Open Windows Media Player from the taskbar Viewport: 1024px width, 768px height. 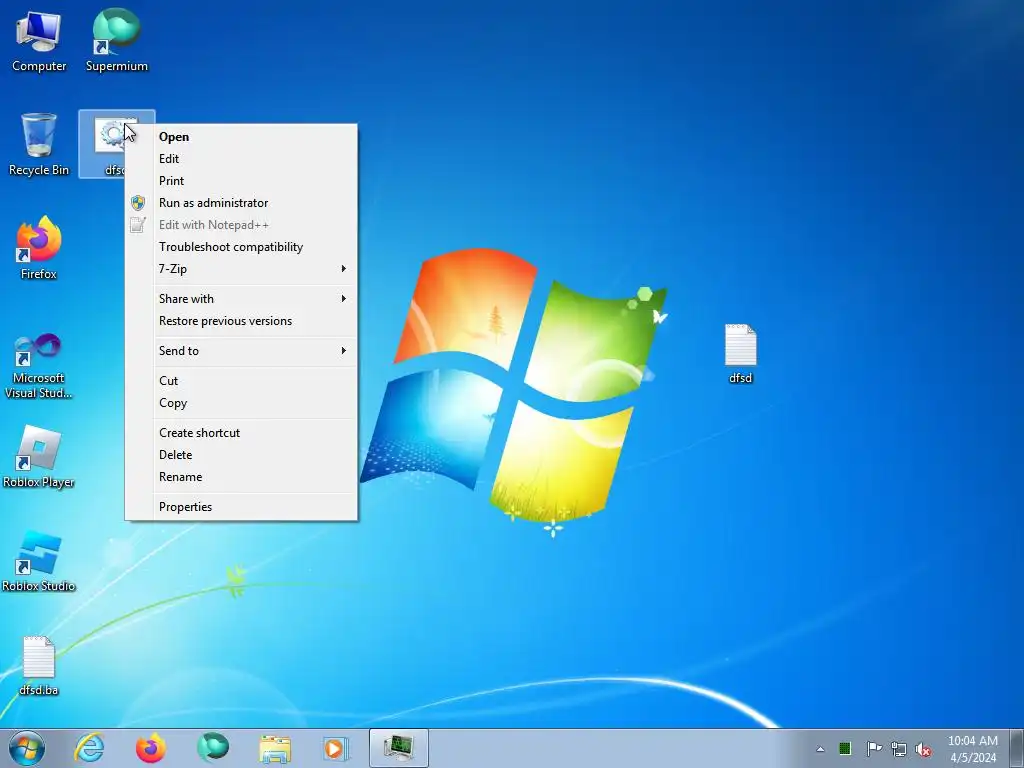point(336,748)
